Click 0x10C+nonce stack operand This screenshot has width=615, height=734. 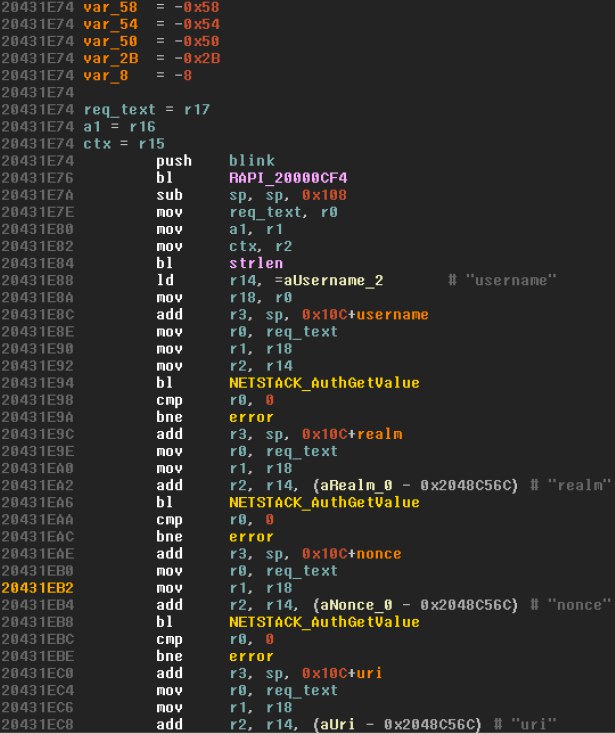pyautogui.click(x=352, y=553)
